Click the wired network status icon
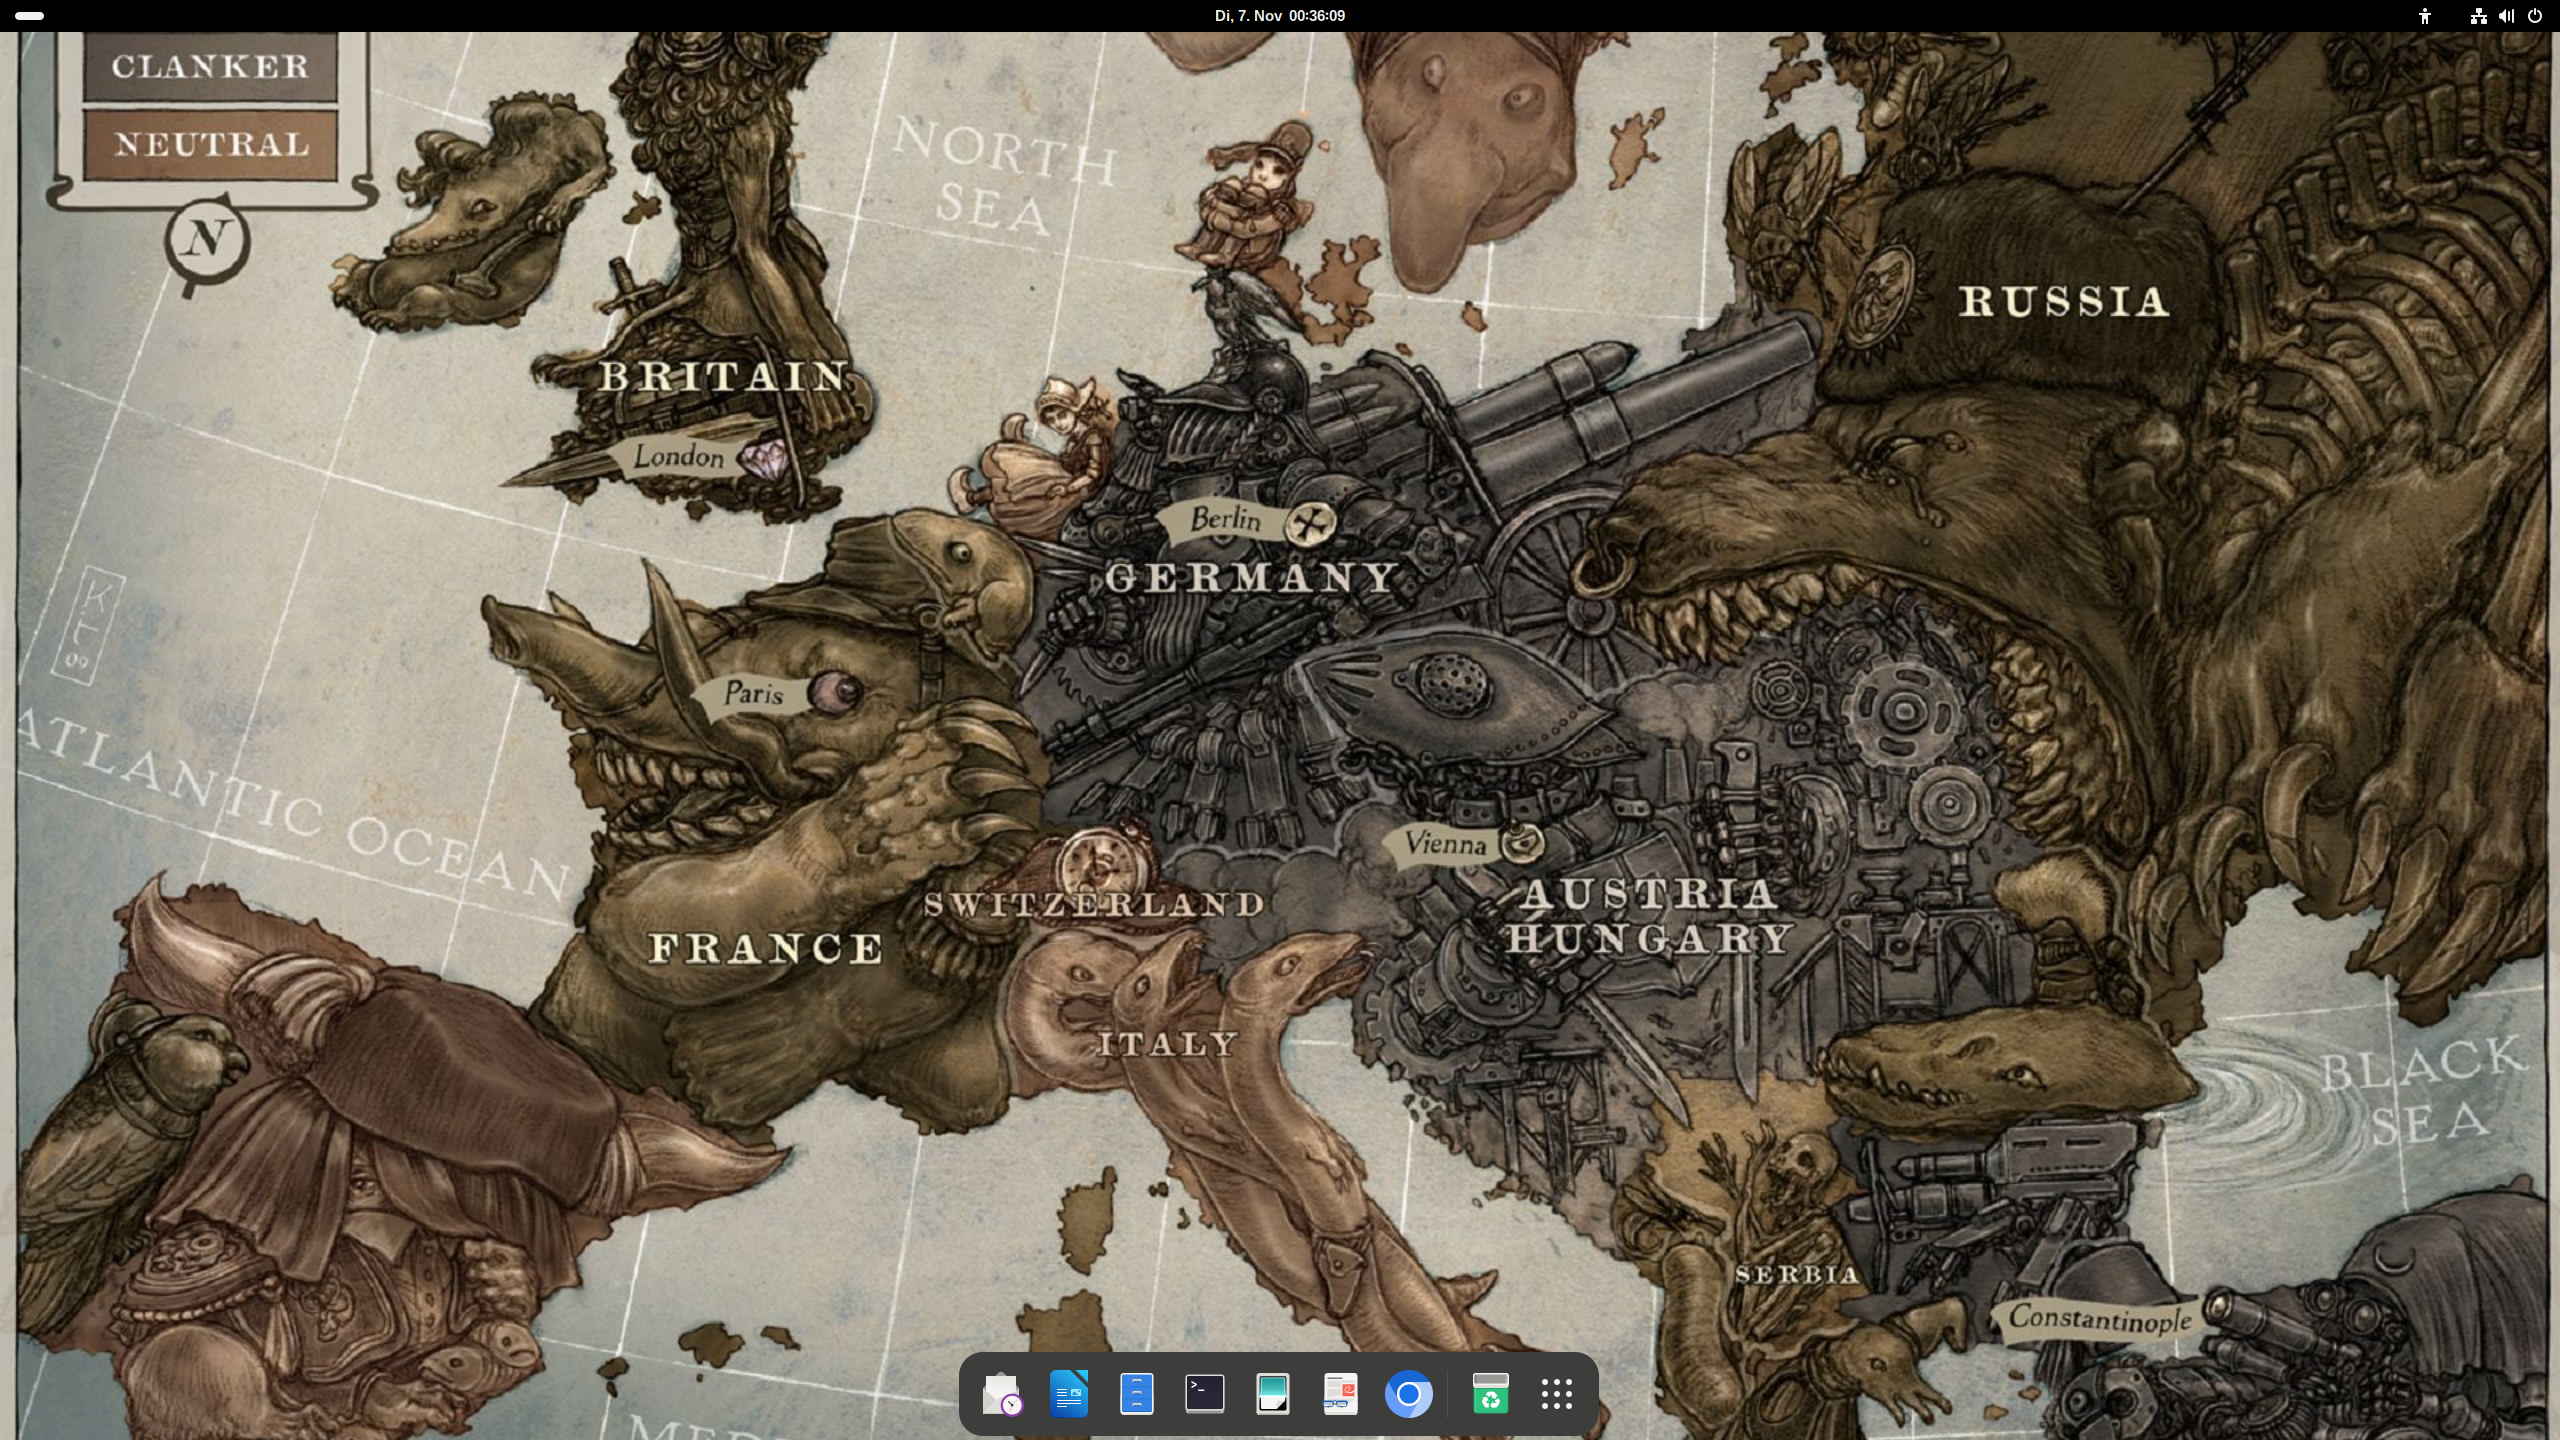 [2478, 16]
